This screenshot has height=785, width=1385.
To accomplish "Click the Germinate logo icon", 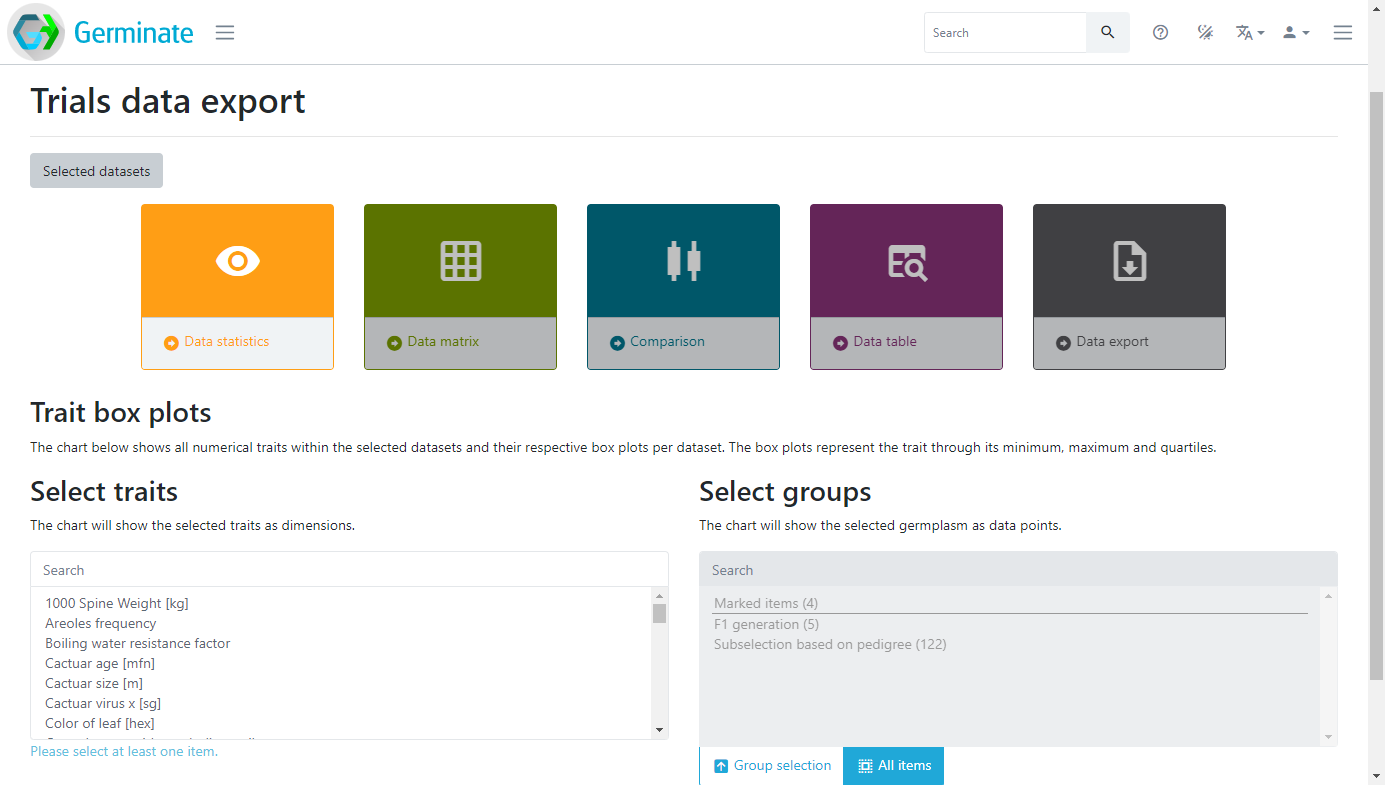I will [x=37, y=32].
